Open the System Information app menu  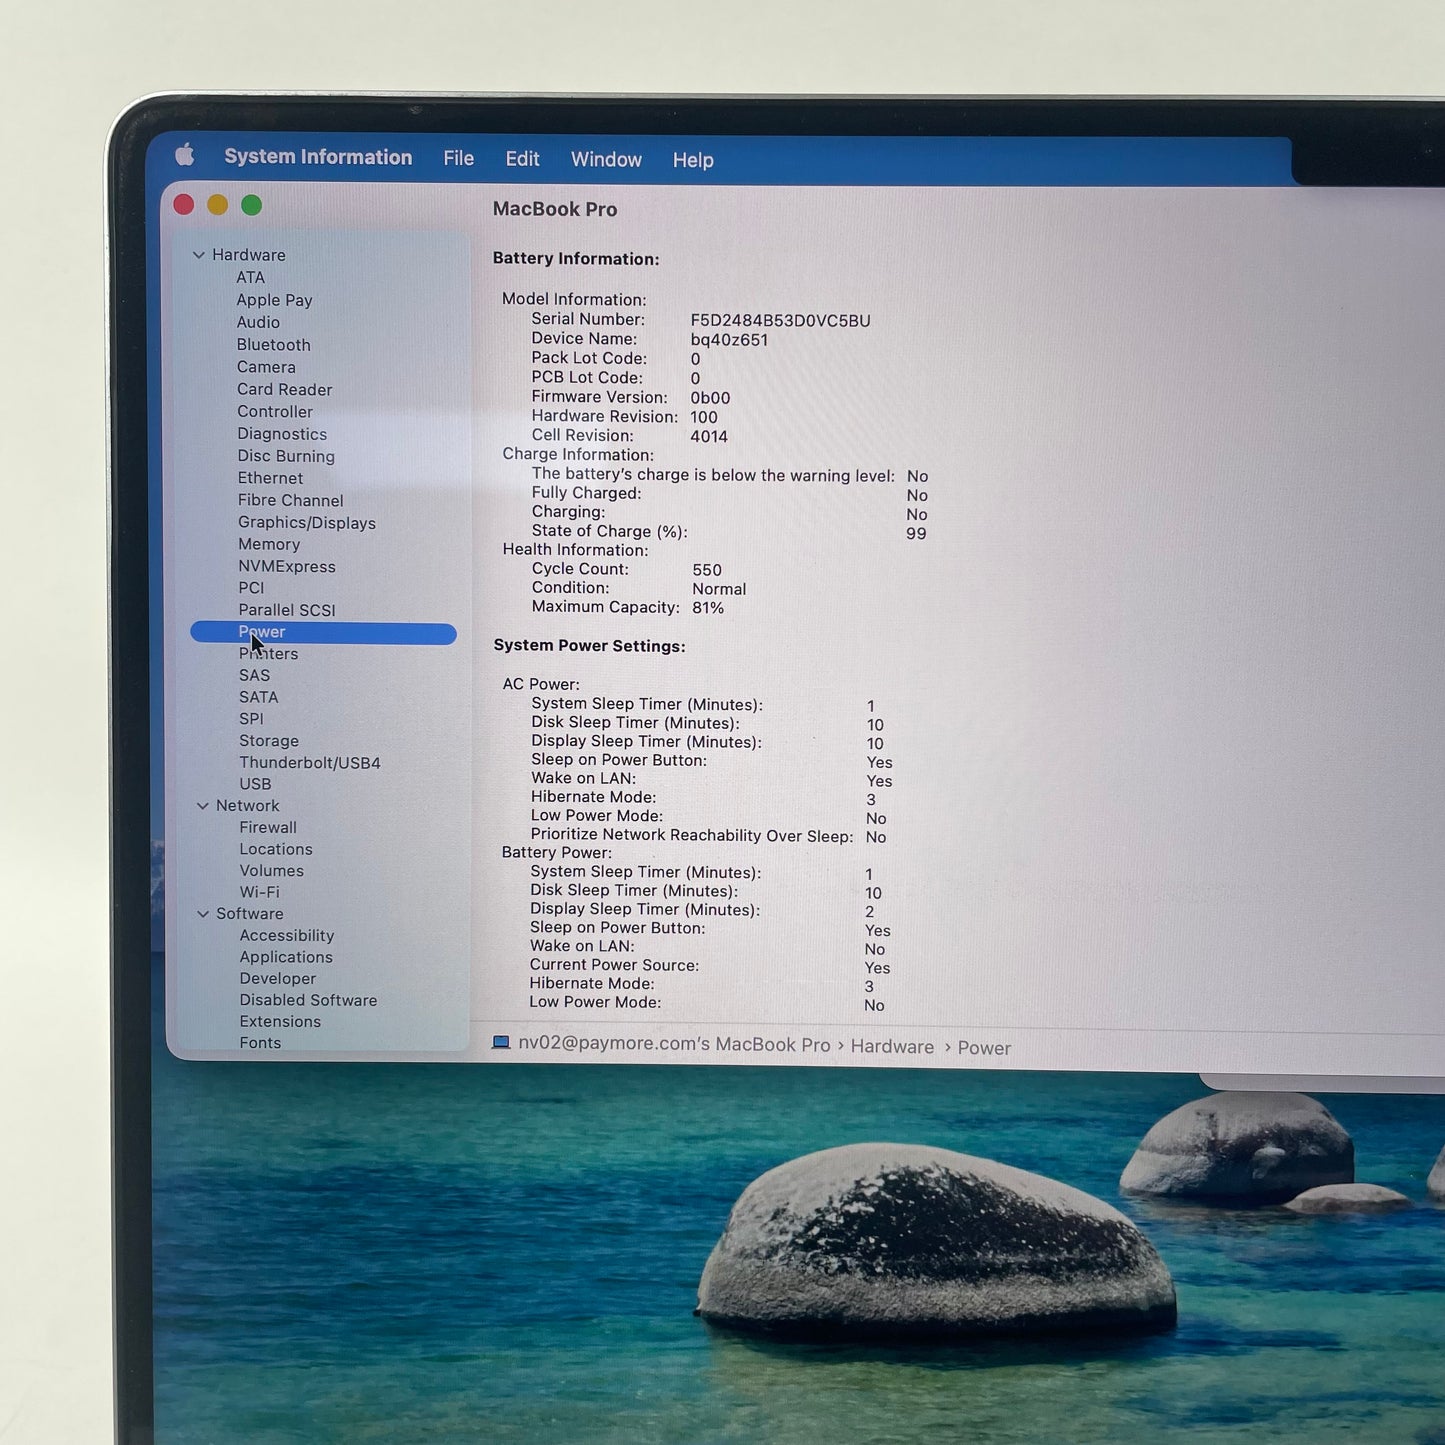pyautogui.click(x=318, y=157)
